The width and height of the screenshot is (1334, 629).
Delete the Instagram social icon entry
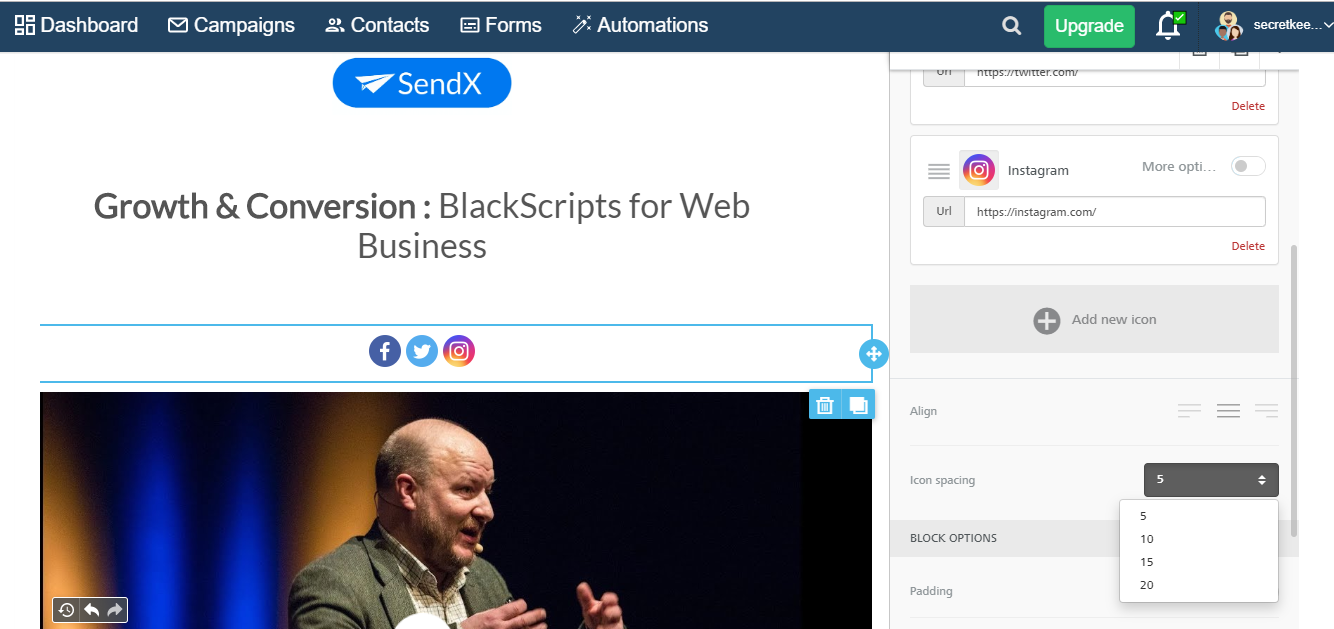(1248, 246)
